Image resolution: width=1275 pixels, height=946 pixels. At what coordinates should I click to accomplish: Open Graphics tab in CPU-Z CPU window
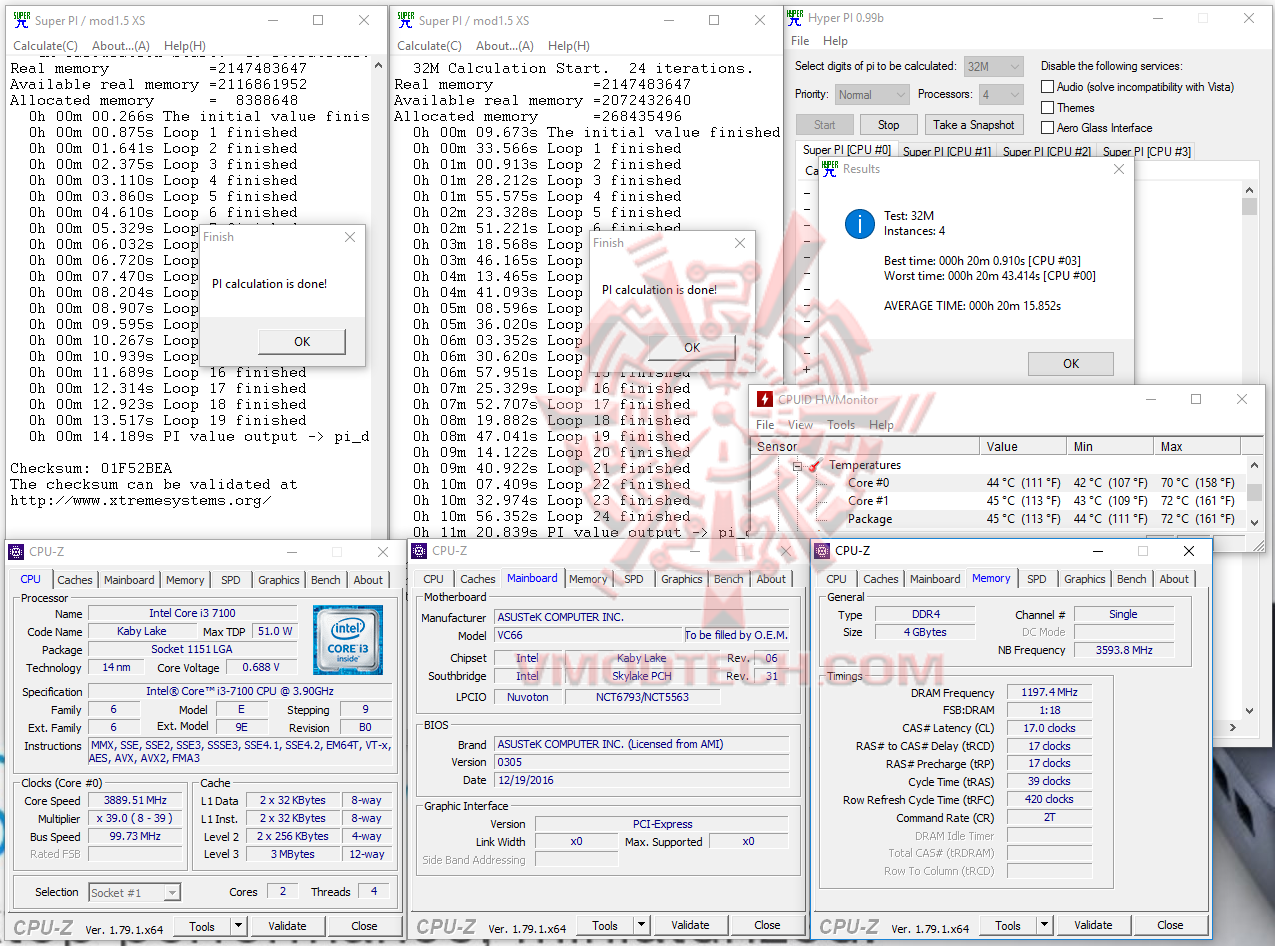tap(279, 580)
